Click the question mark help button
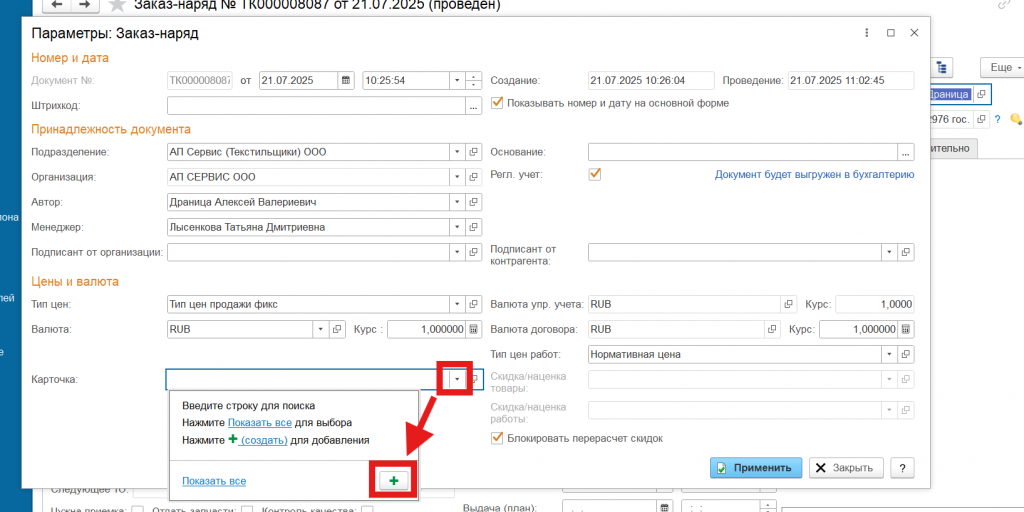The height and width of the screenshot is (512, 1024). [x=903, y=468]
